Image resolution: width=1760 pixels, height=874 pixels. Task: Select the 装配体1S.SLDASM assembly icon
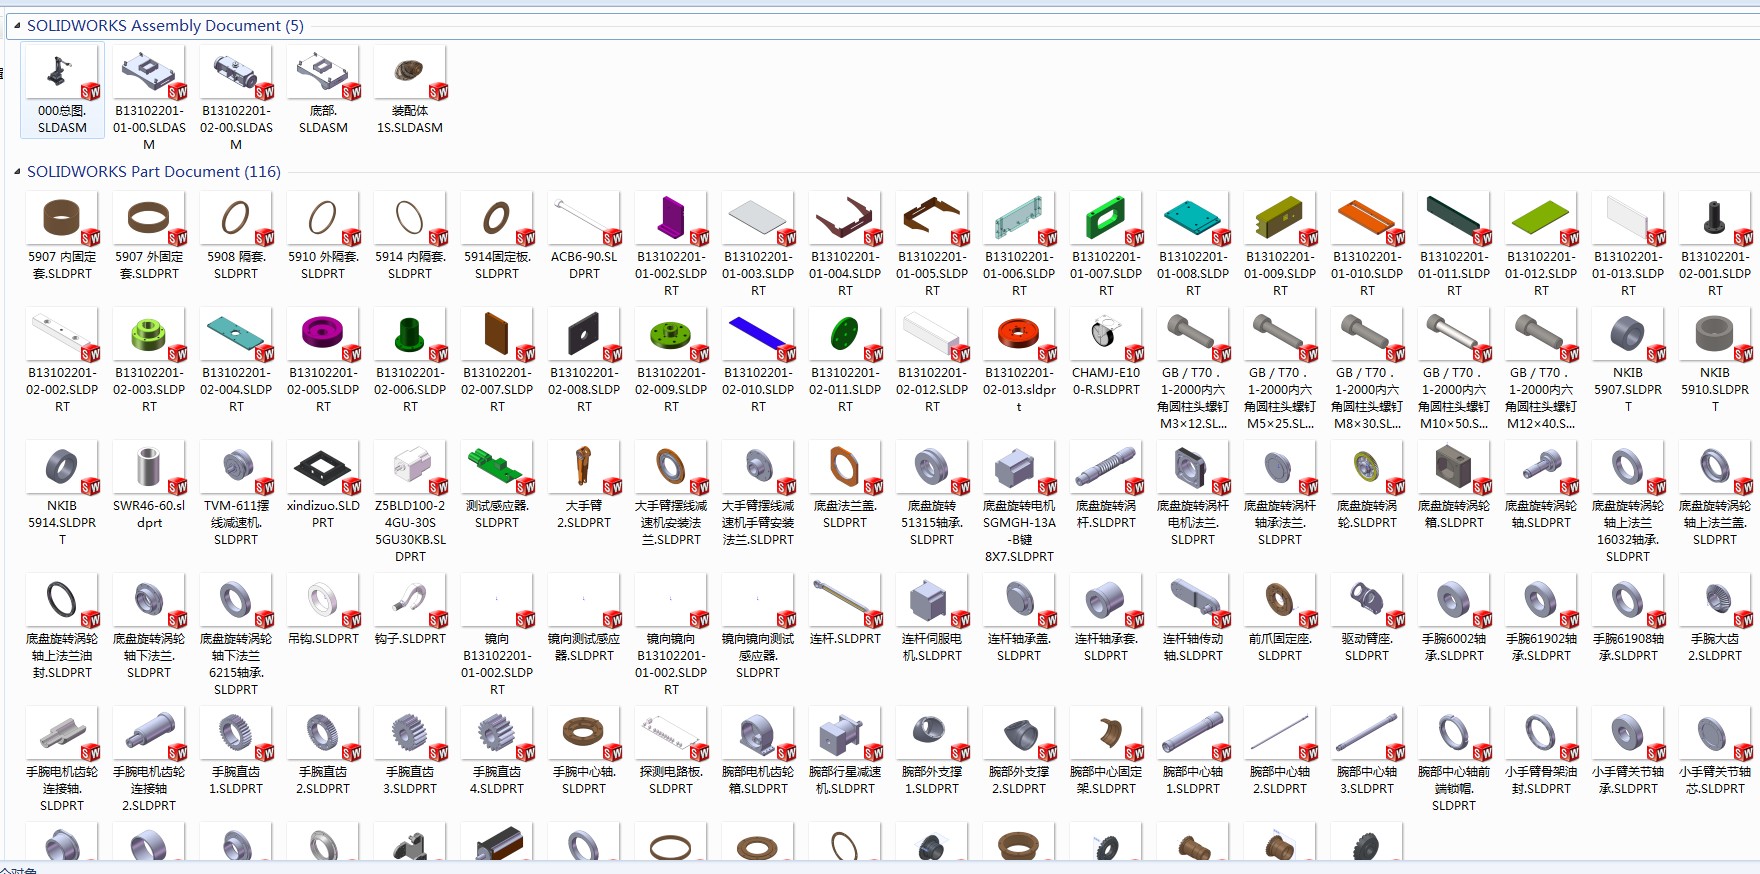pos(410,73)
